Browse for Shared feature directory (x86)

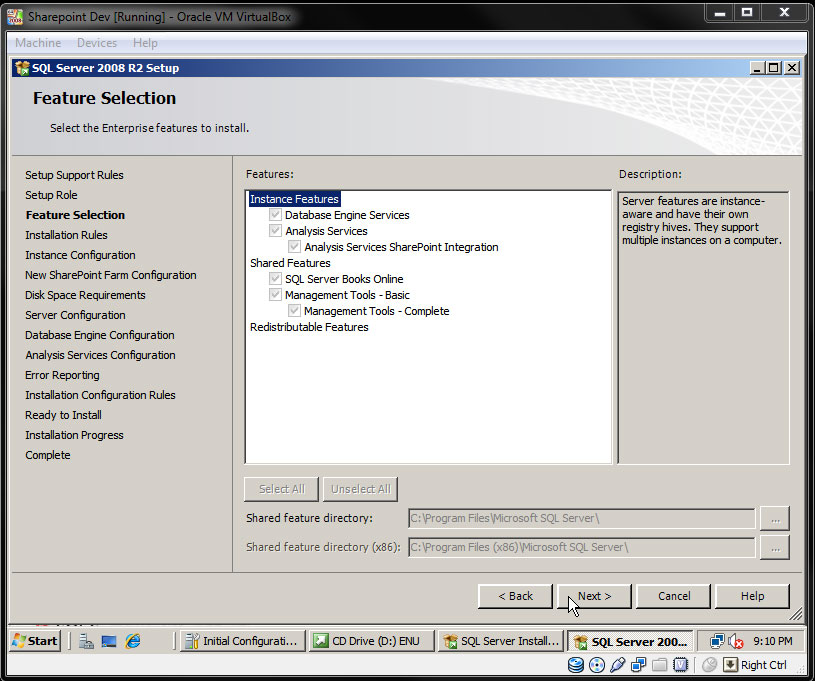775,547
